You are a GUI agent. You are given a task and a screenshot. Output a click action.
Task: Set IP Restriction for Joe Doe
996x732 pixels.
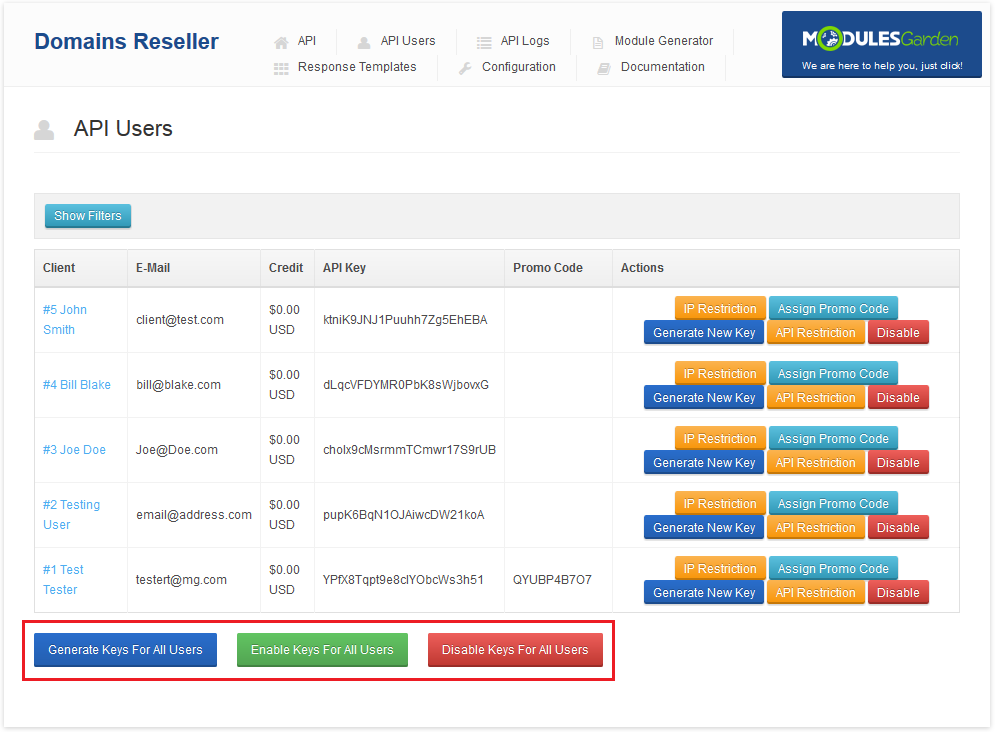pos(720,438)
